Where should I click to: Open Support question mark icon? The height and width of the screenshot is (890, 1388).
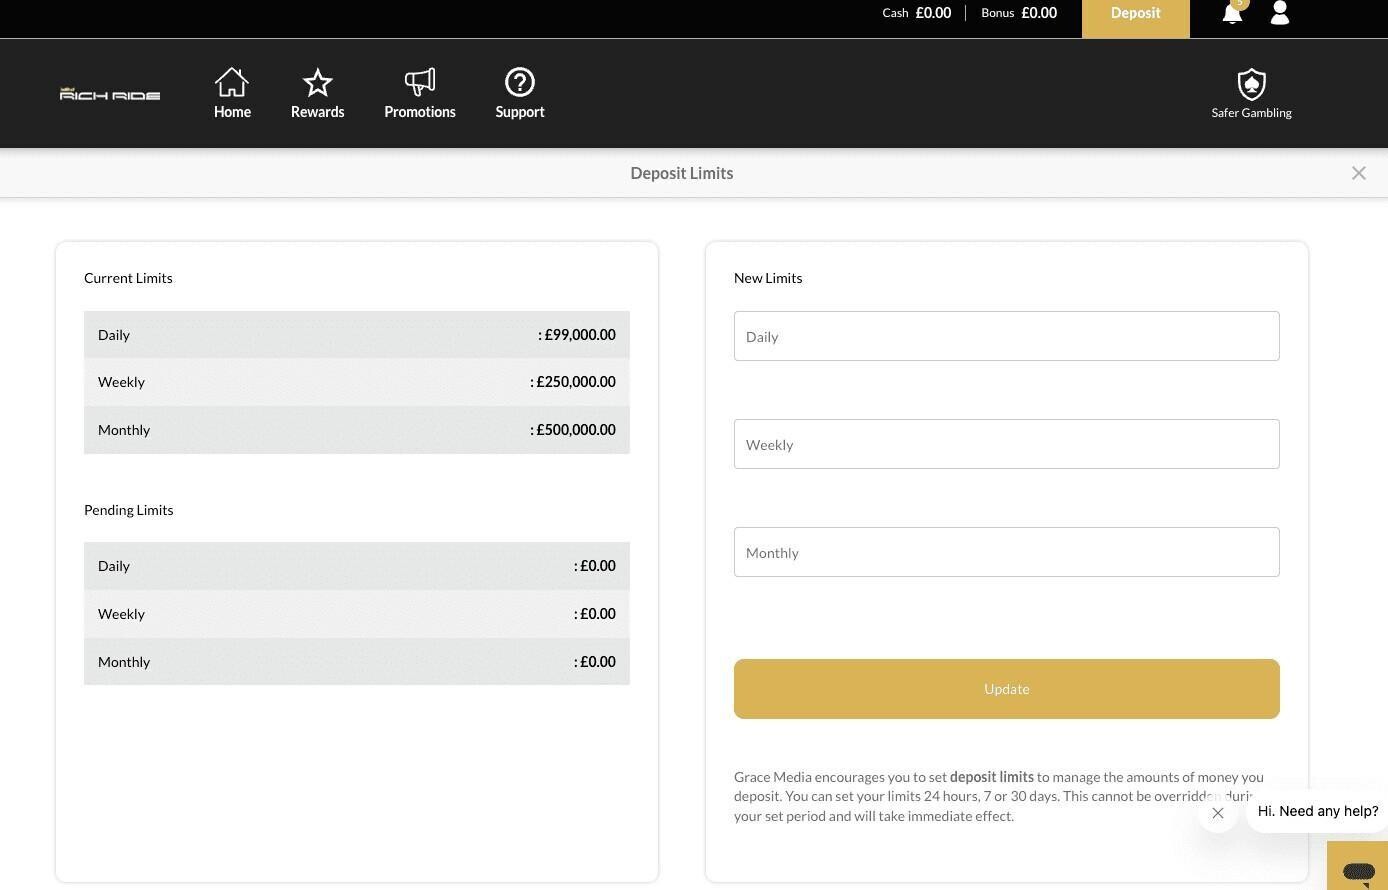pos(520,83)
